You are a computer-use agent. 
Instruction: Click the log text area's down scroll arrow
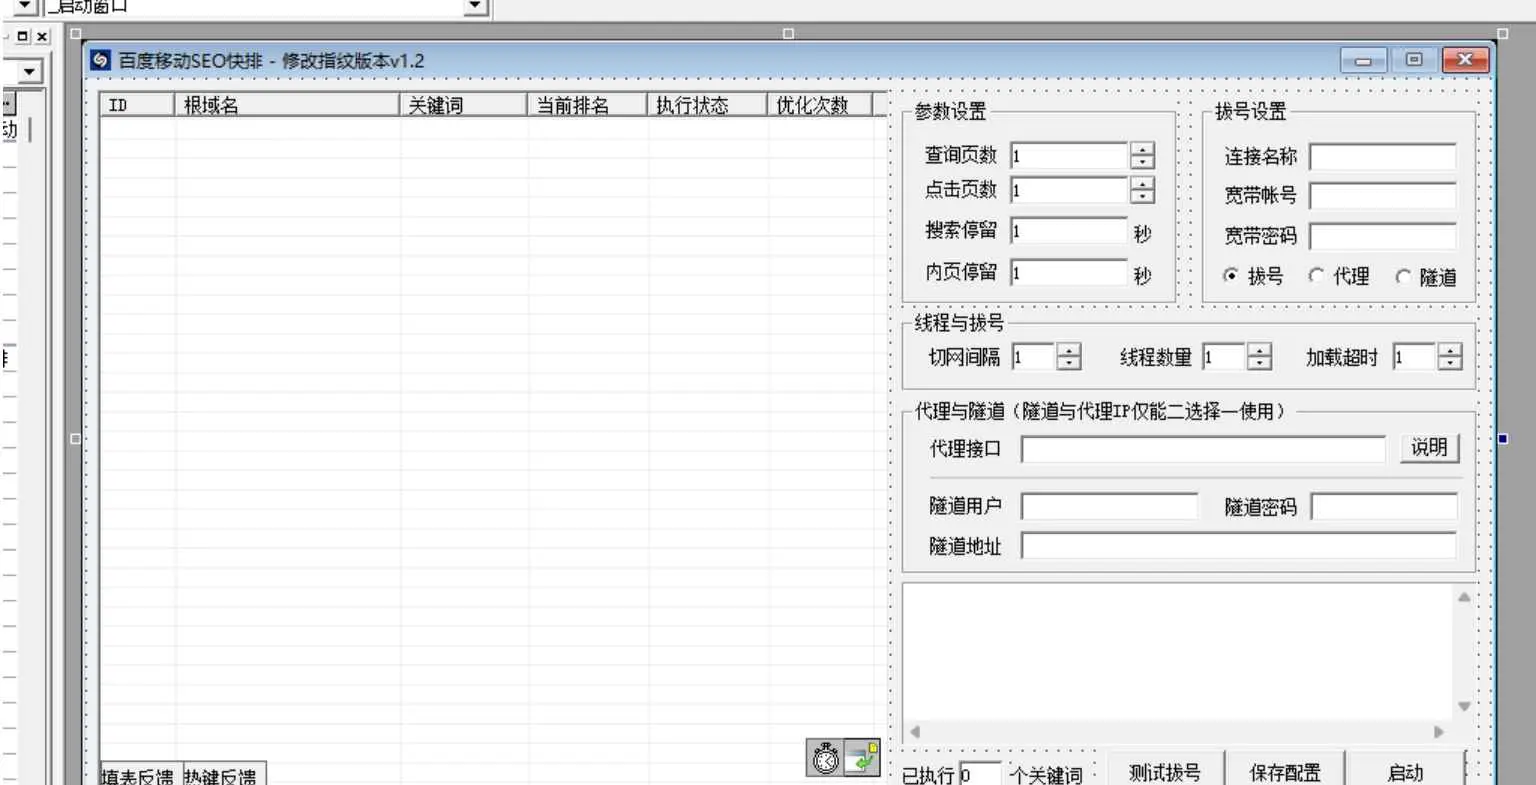pos(1464,706)
